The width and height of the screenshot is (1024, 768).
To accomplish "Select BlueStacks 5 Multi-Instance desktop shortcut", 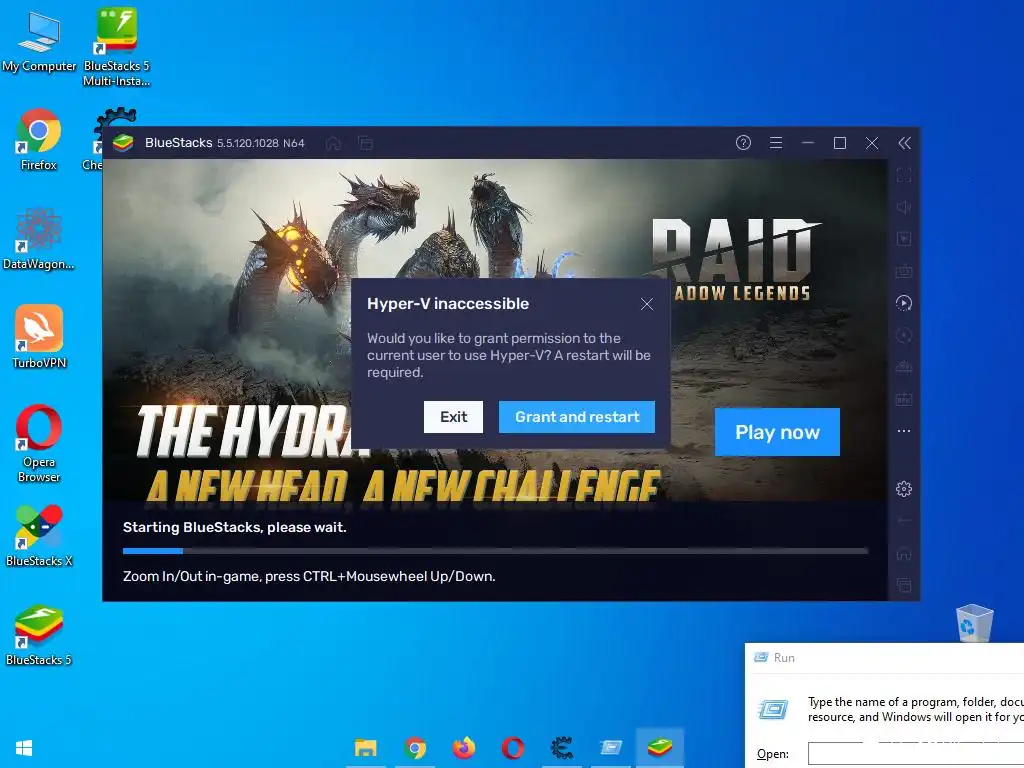I will tap(116, 47).
